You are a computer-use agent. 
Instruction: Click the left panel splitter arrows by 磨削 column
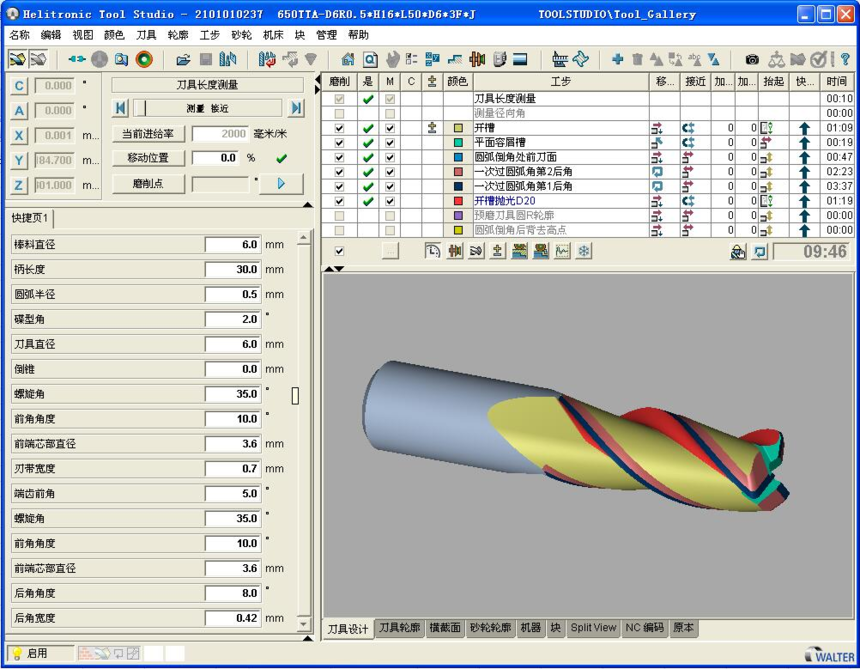pyautogui.click(x=318, y=85)
